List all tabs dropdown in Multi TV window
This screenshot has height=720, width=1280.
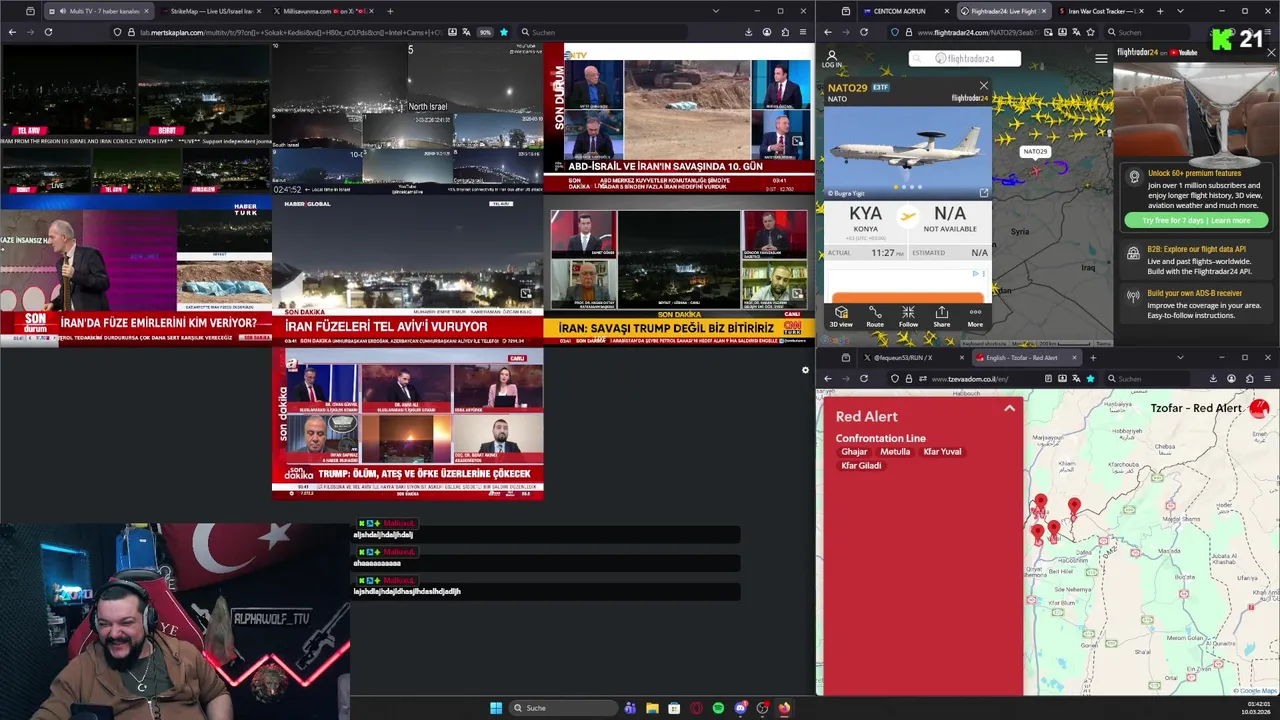(x=715, y=11)
